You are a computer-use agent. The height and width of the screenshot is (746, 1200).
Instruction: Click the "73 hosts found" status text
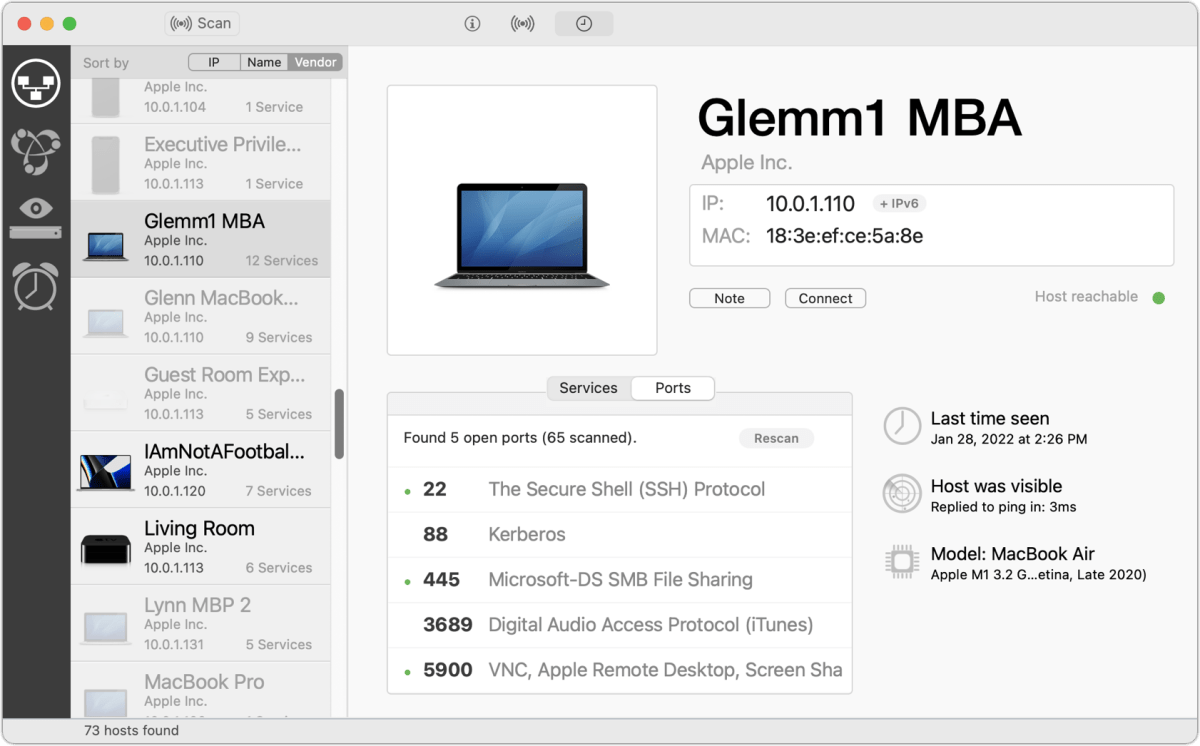coord(133,731)
